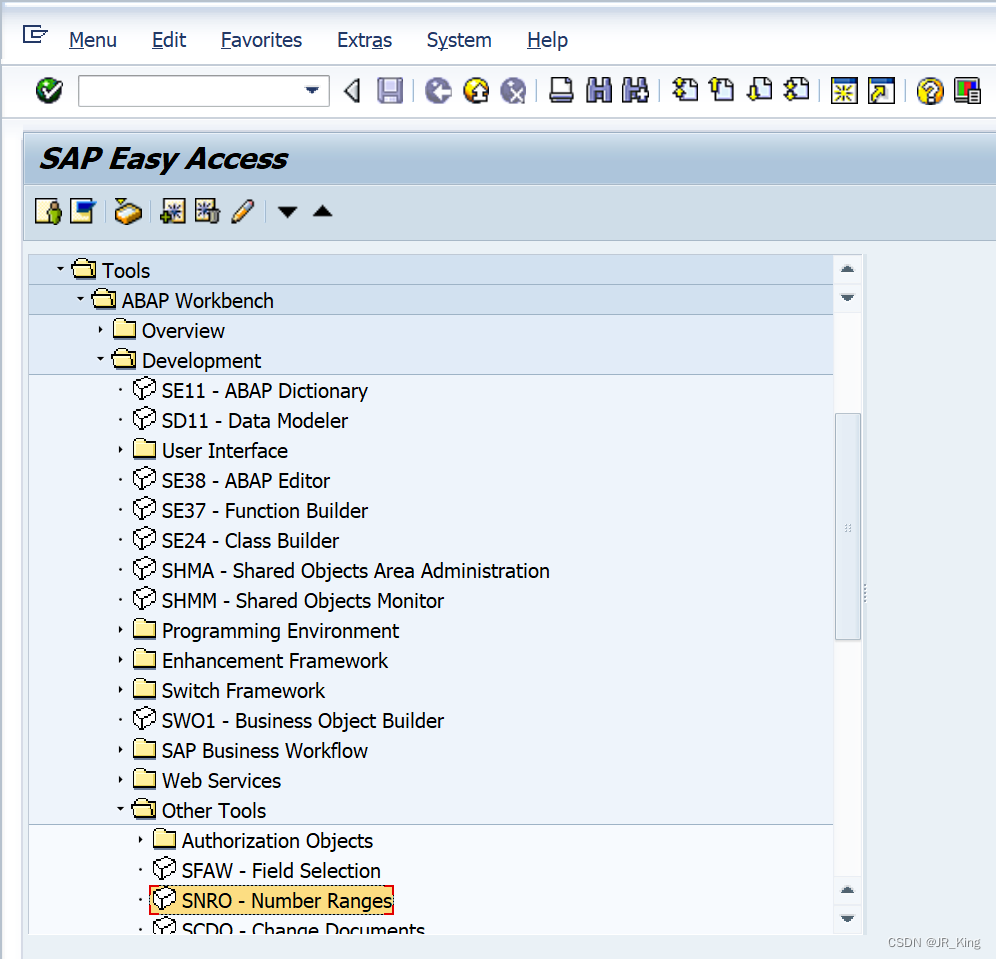The image size is (996, 959).
Task: Click the Print icon in the toolbar
Action: [x=561, y=90]
